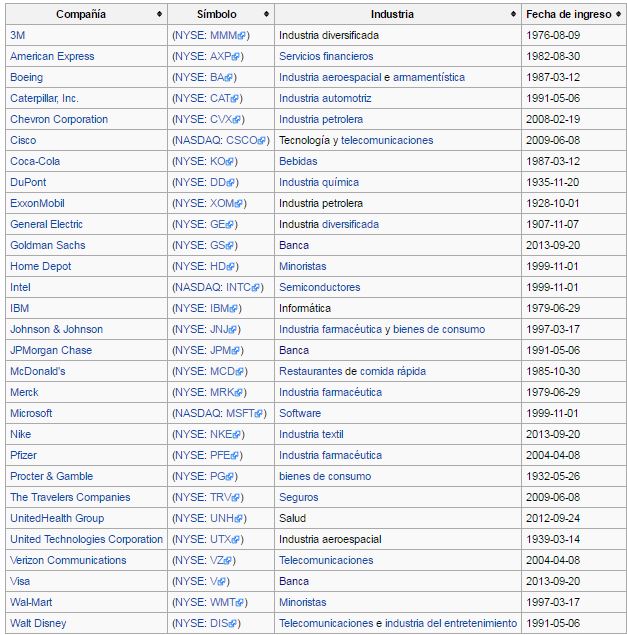The image size is (627, 635).
Task: Open the Goldman Sachs link
Action: tap(48, 245)
